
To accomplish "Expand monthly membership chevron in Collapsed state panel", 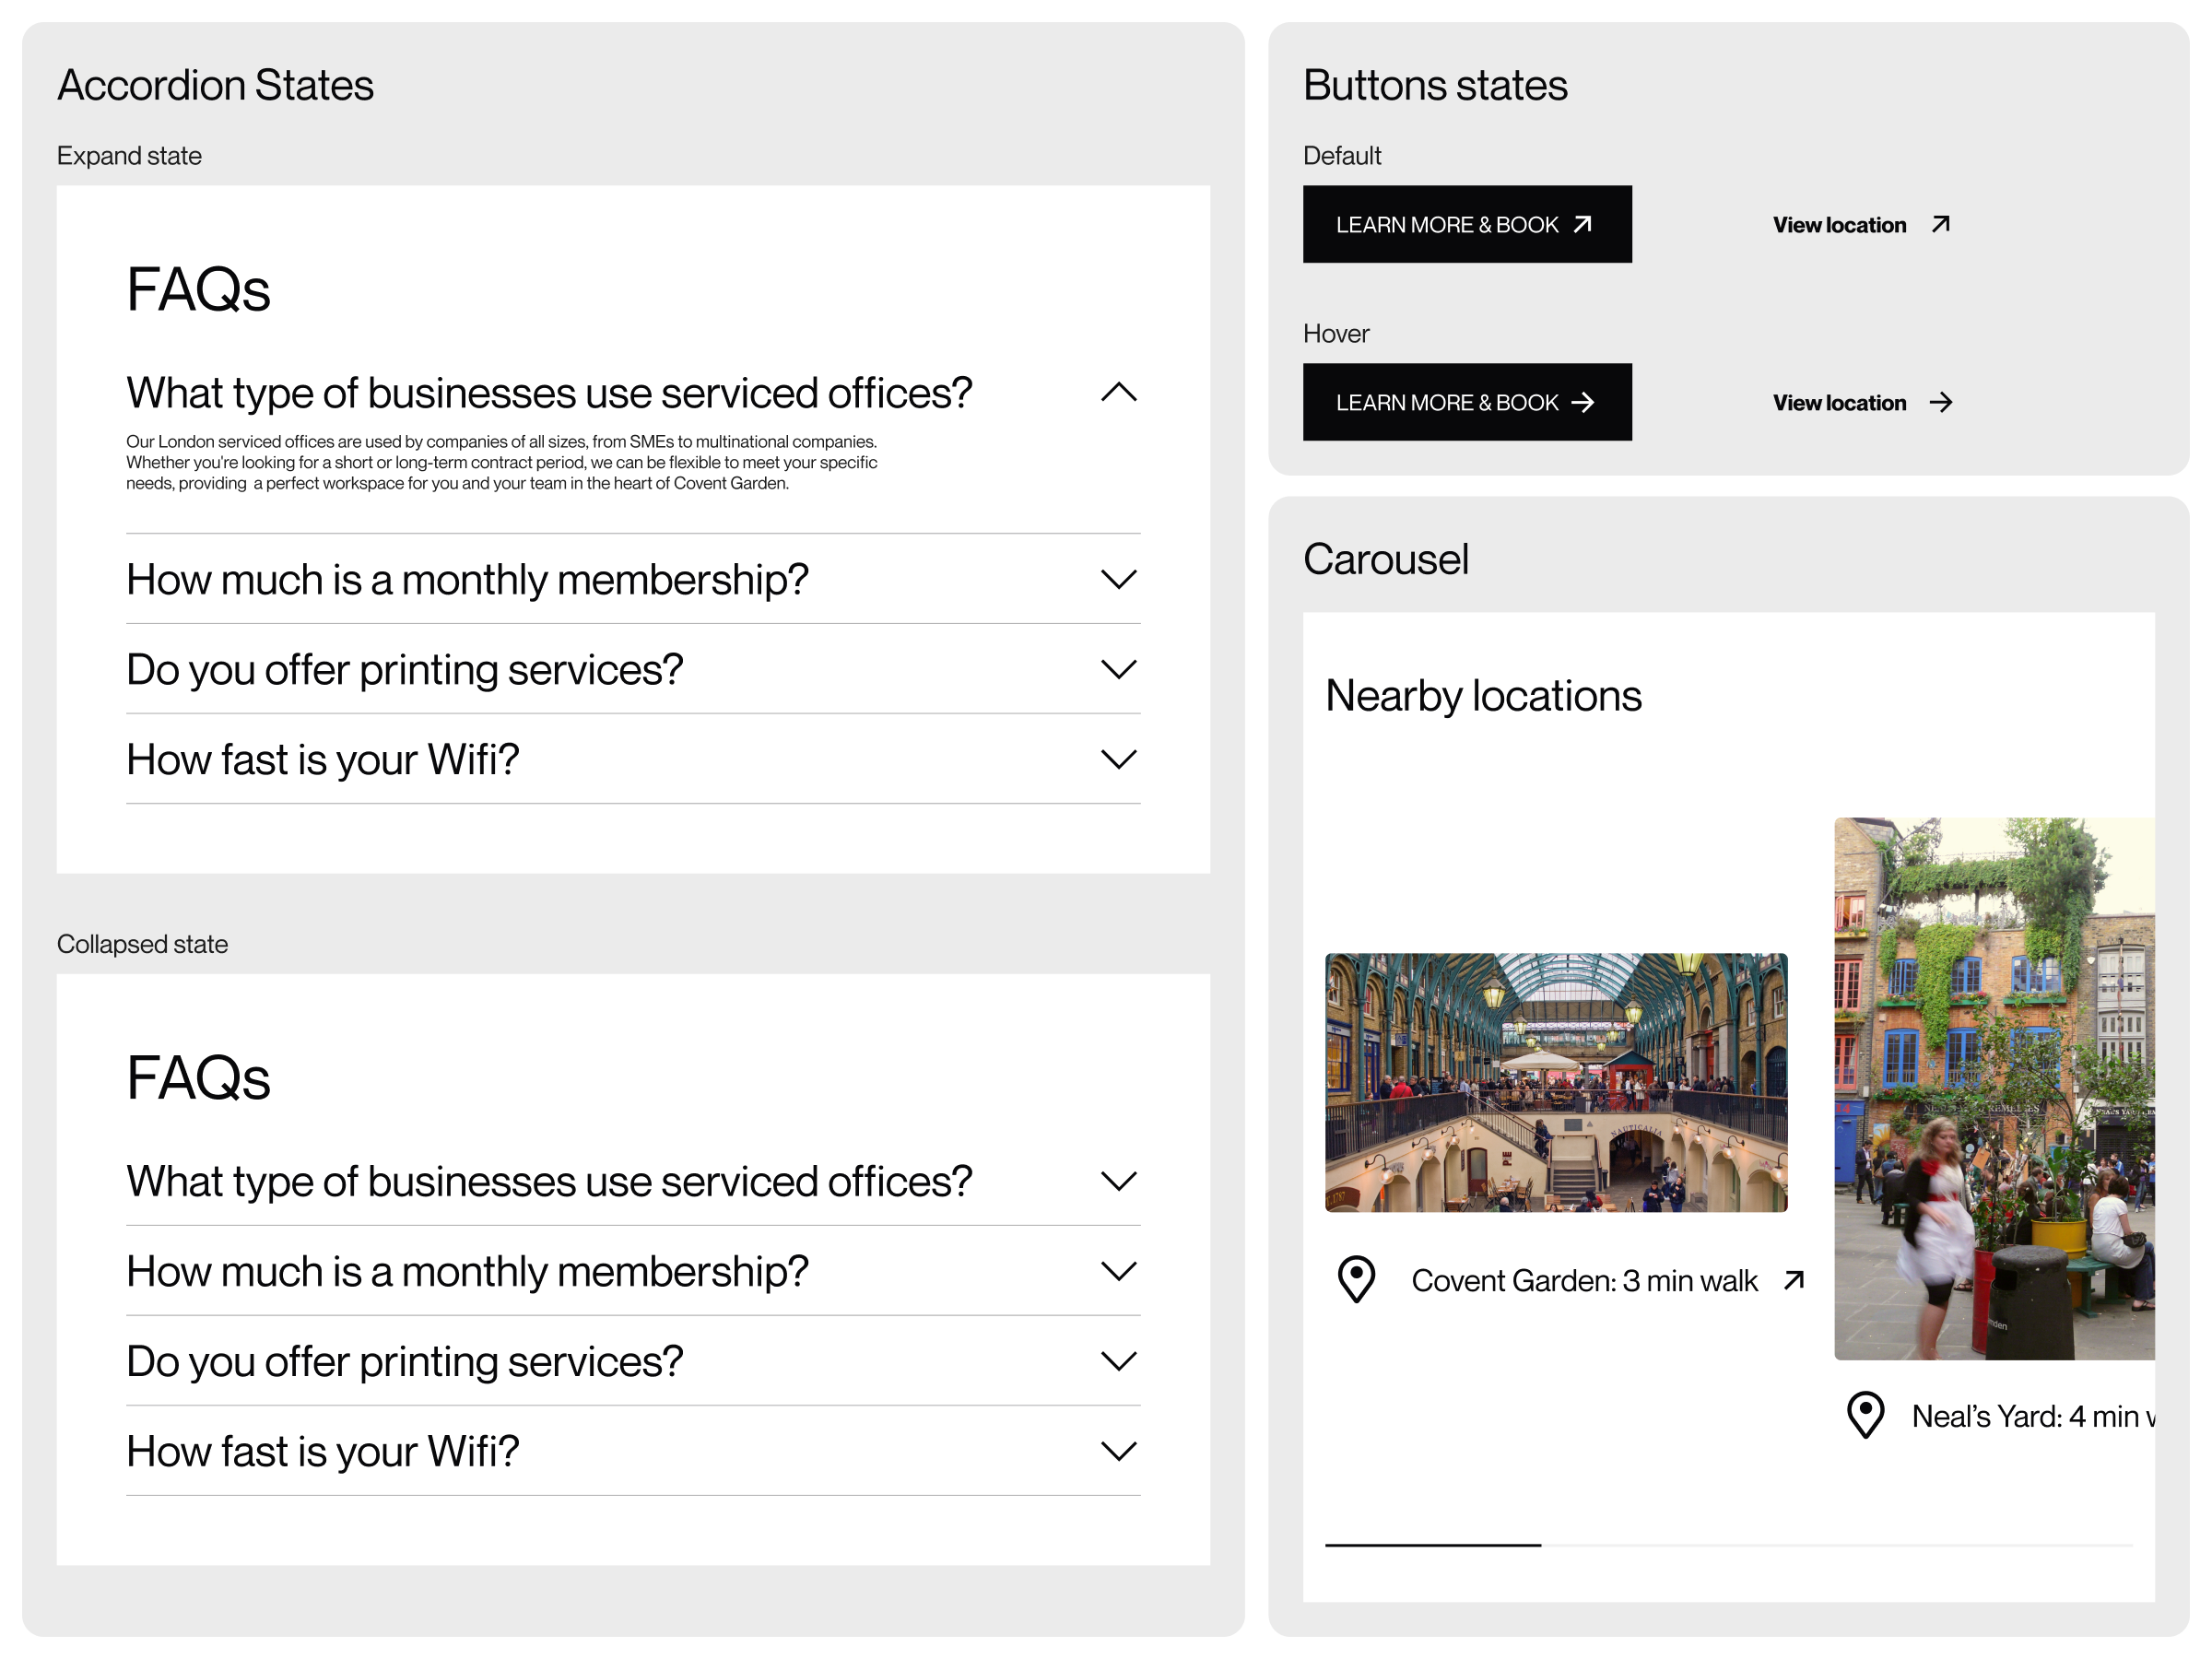I will 1118,1271.
